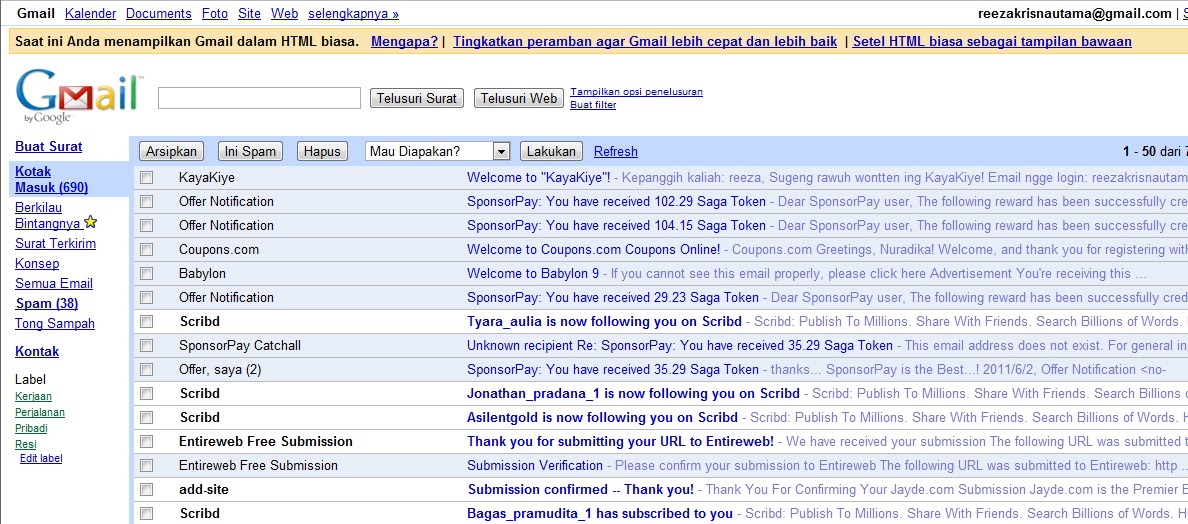
Task: Open Berkilau Bintangnya folder
Action: pos(49,215)
